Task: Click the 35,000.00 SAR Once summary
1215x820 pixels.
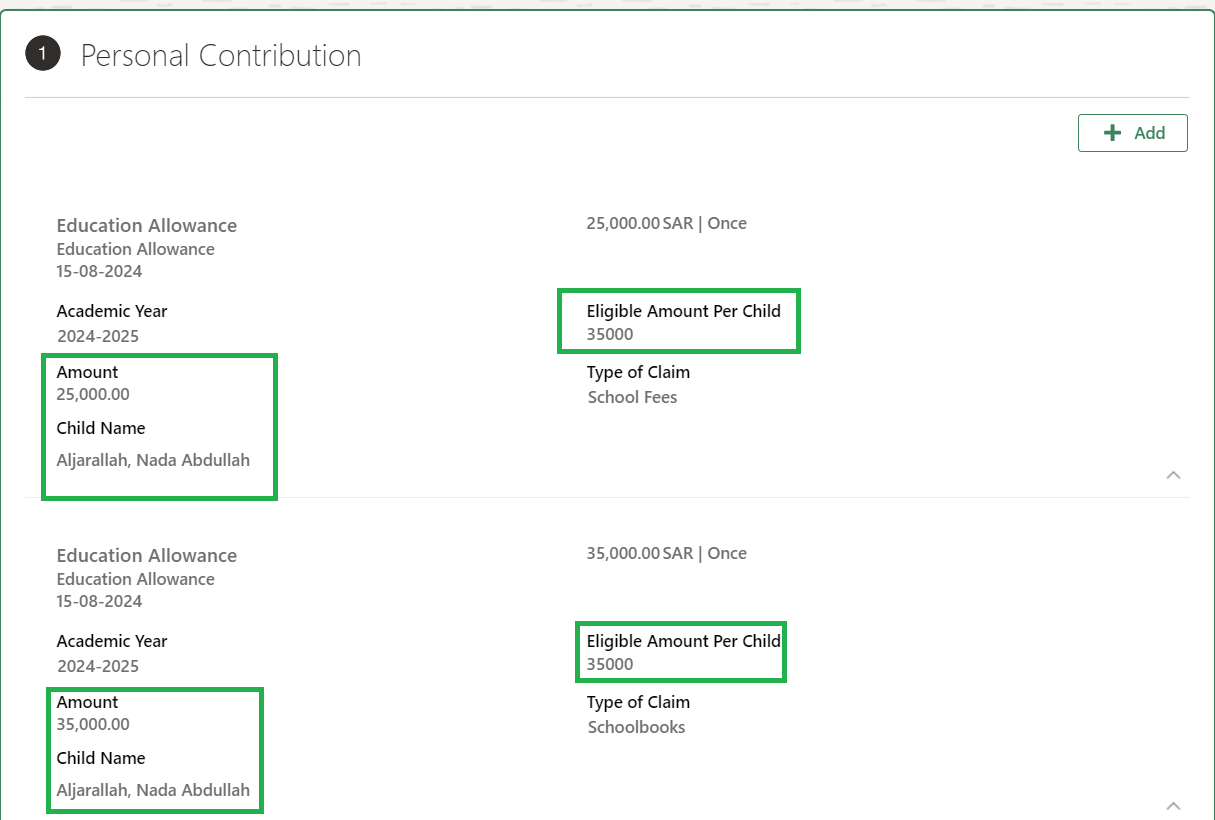Action: 667,553
